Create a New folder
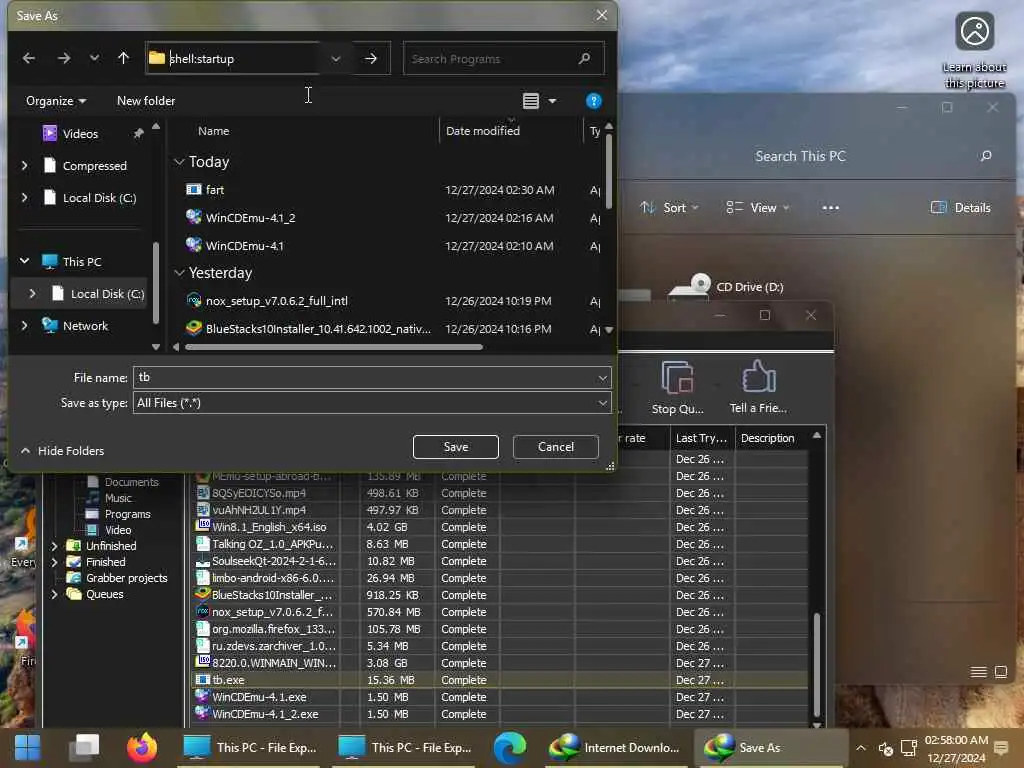The width and height of the screenshot is (1024, 768). (146, 101)
